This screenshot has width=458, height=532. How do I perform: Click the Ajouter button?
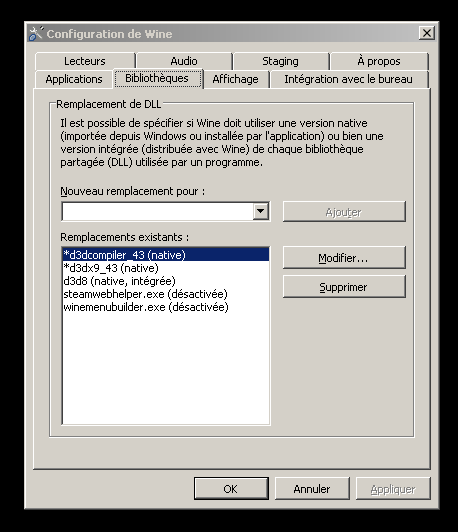pos(344,212)
